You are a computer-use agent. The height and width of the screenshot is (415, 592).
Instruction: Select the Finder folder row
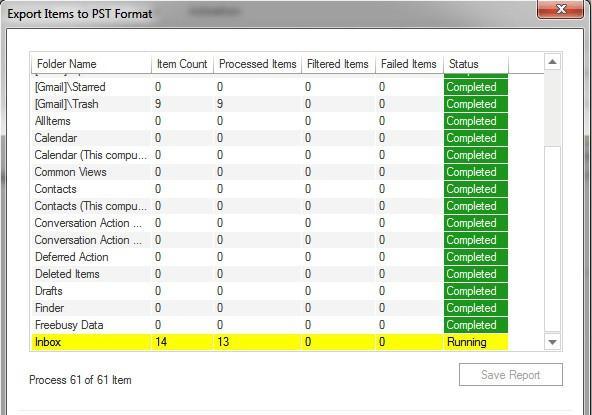click(270, 308)
